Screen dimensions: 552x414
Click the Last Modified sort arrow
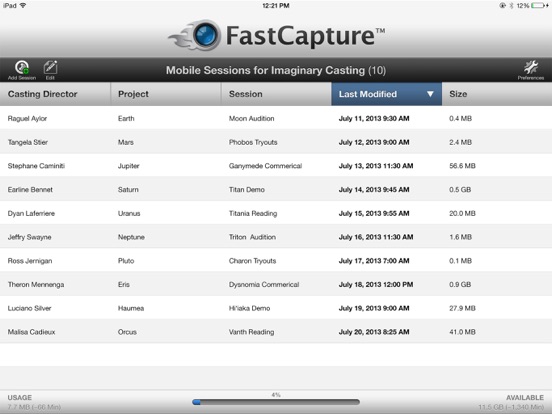click(x=430, y=94)
